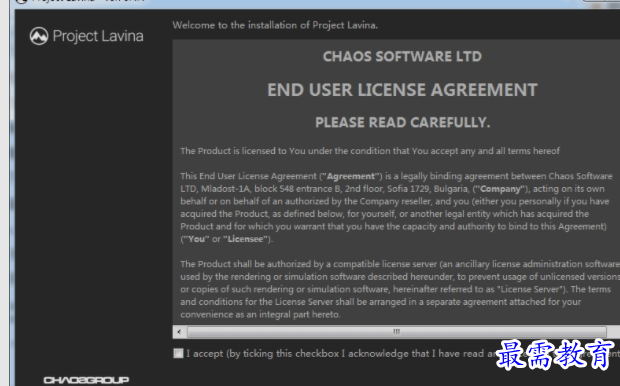Click the bold word 'Agreement' in the license
The image size is (620, 386).
[351, 176]
